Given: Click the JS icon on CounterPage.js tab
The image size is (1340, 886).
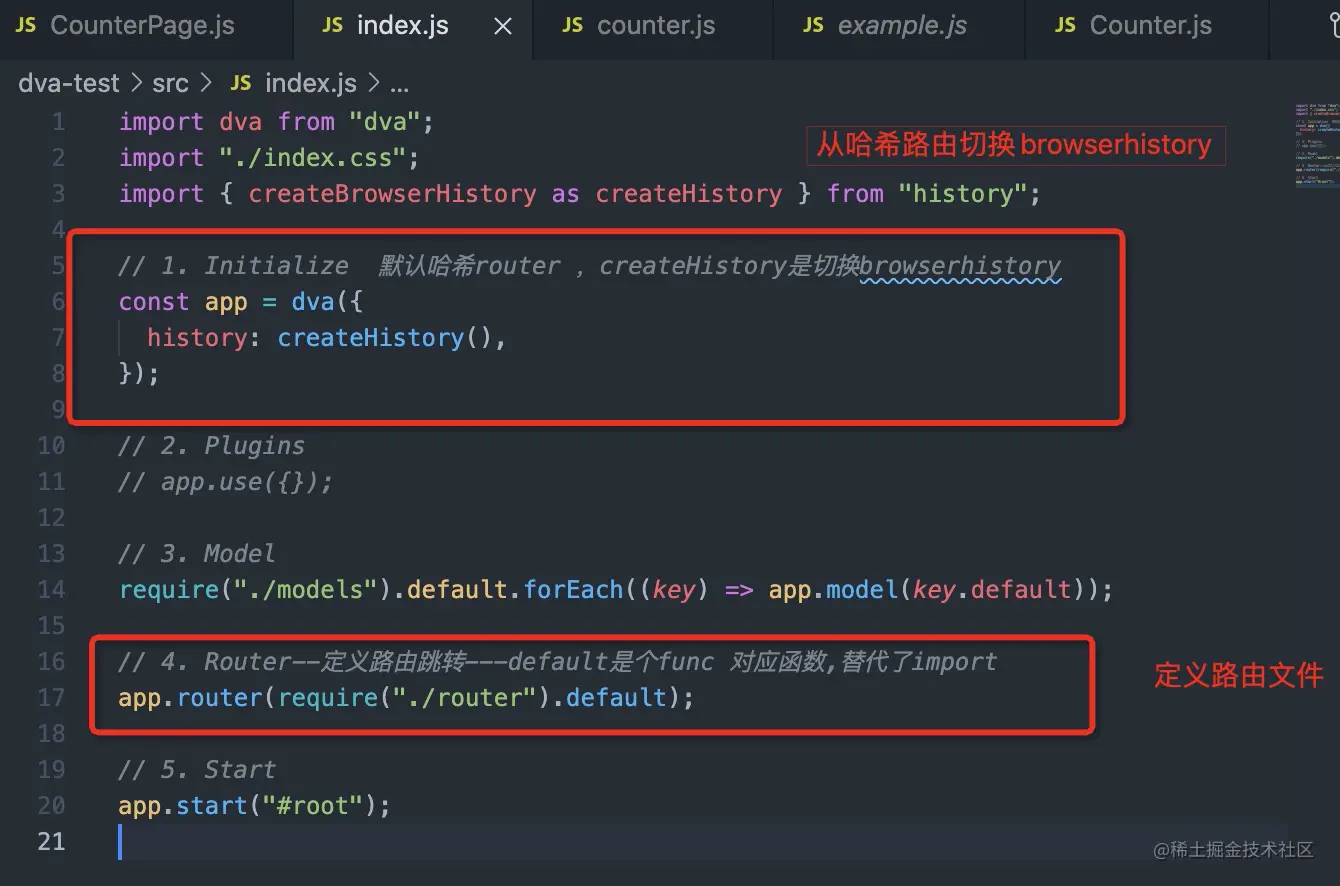Looking at the screenshot, I should [27, 26].
